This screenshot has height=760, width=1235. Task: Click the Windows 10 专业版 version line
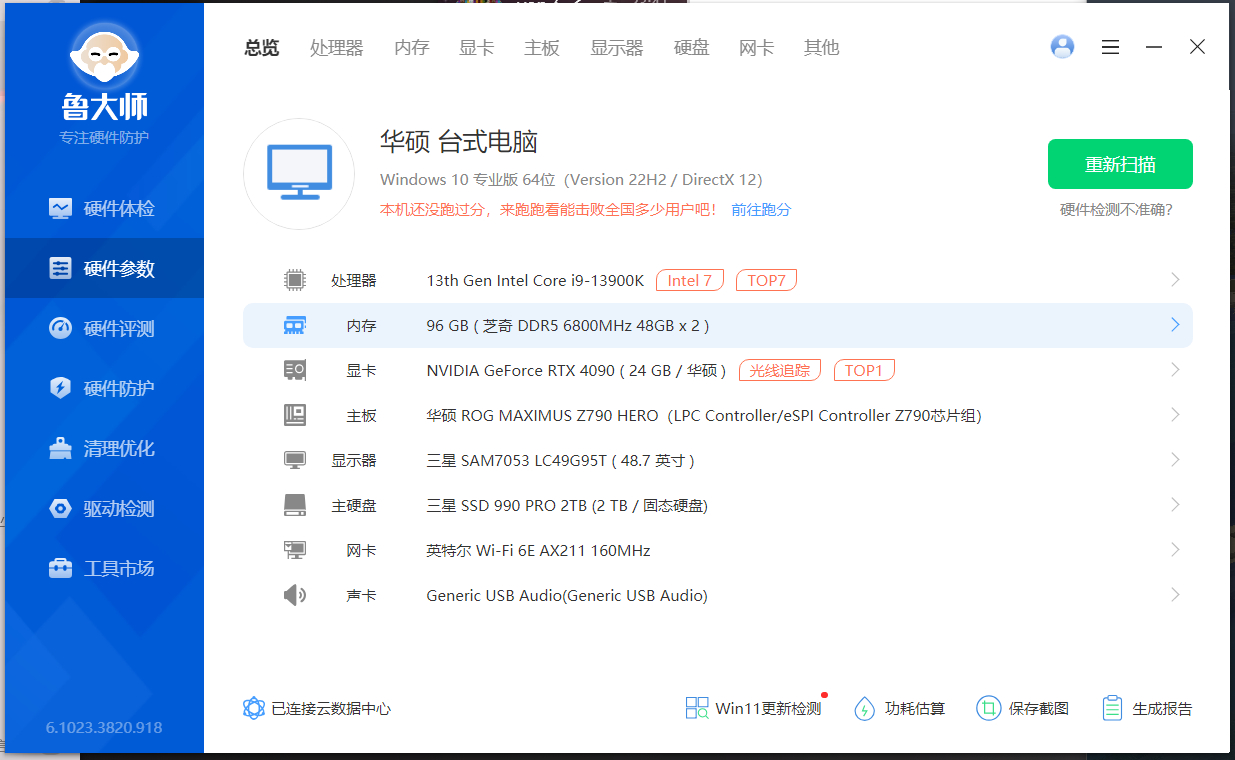pos(571,180)
